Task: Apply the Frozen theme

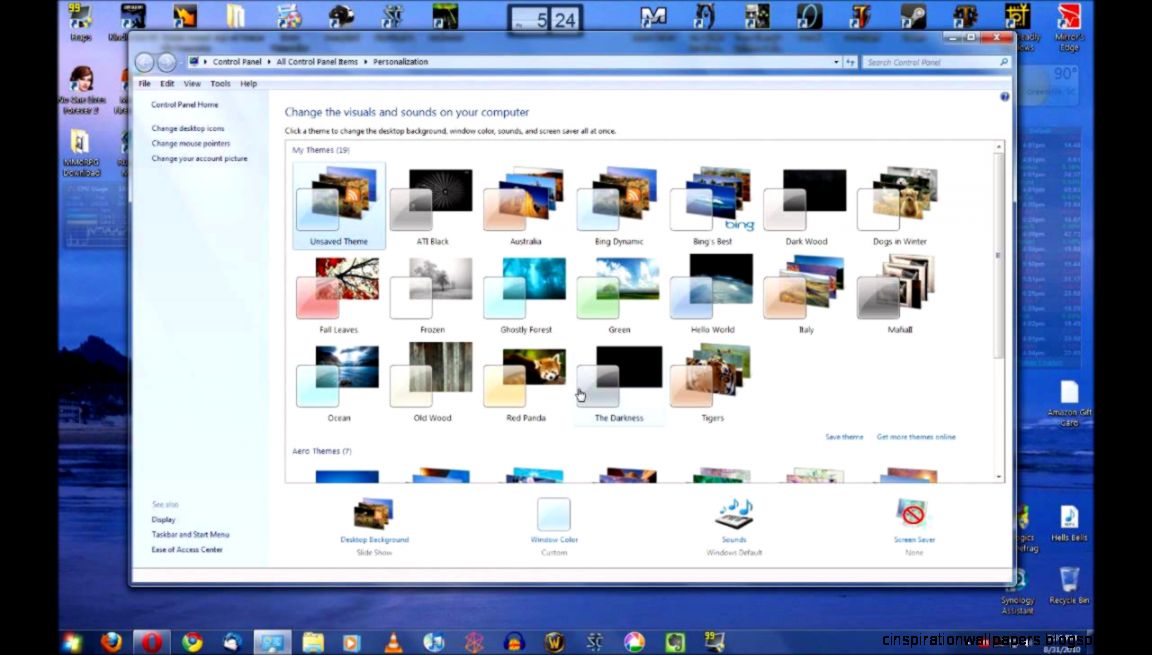Action: pyautogui.click(x=430, y=290)
